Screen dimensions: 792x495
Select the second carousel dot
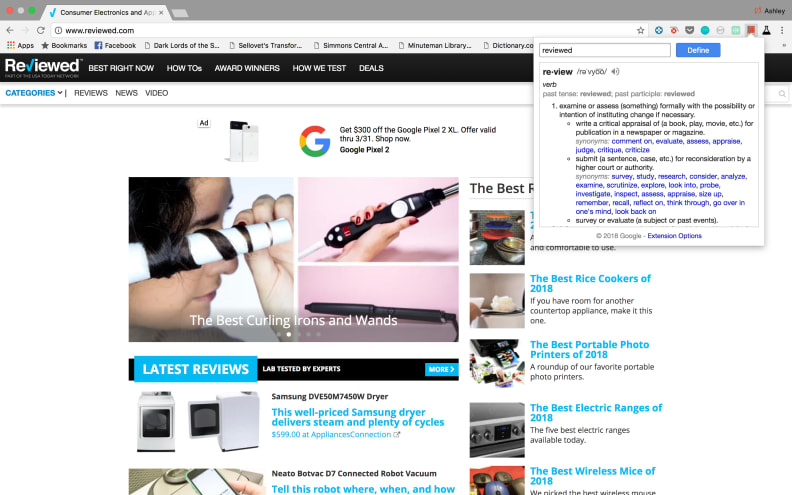click(x=288, y=334)
